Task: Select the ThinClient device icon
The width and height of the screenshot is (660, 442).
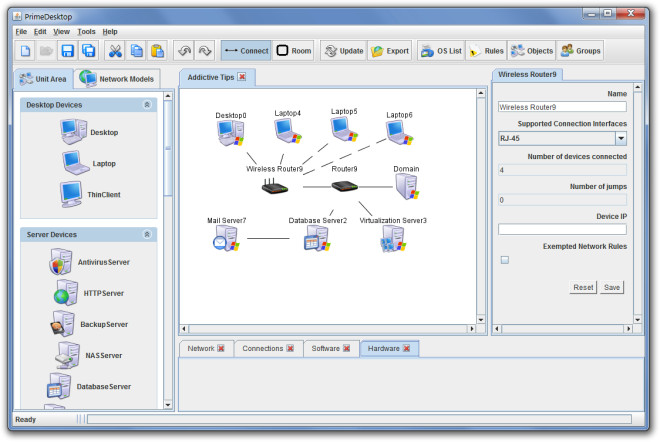Action: [71, 194]
